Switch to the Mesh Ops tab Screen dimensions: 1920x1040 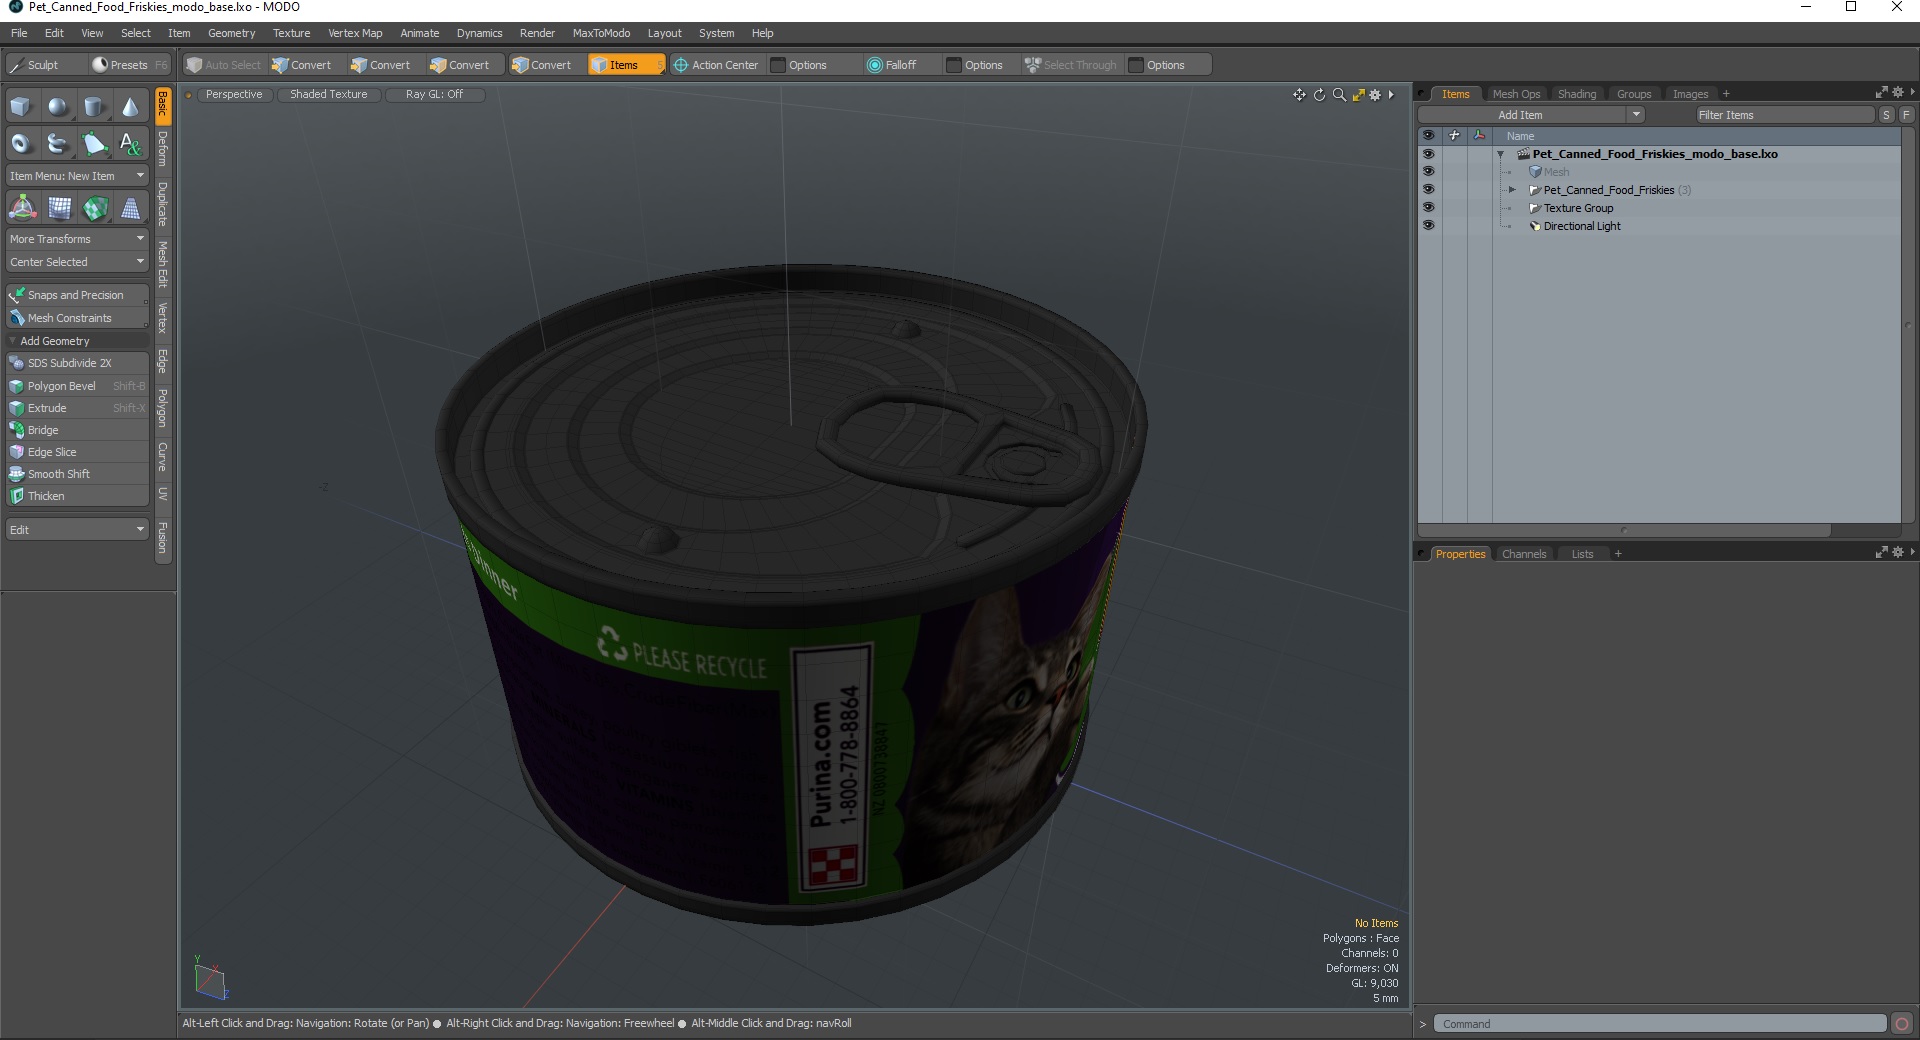click(1516, 94)
